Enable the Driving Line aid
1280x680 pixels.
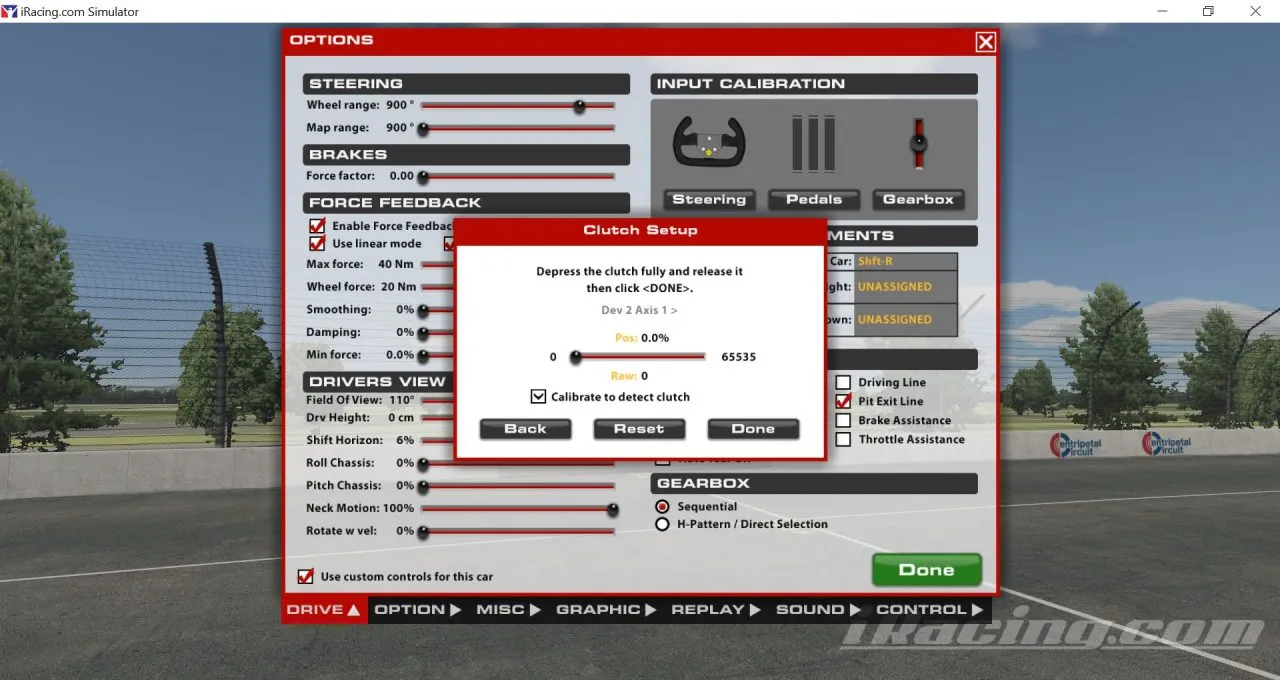pos(843,382)
